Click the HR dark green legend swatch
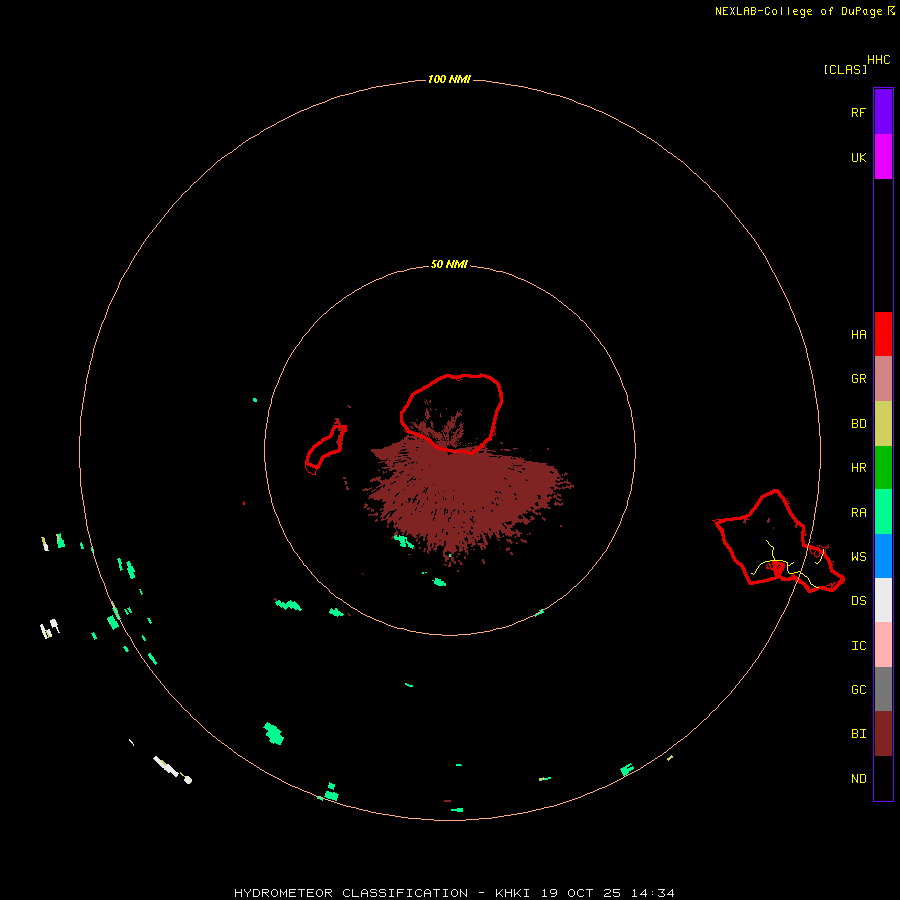 click(883, 467)
